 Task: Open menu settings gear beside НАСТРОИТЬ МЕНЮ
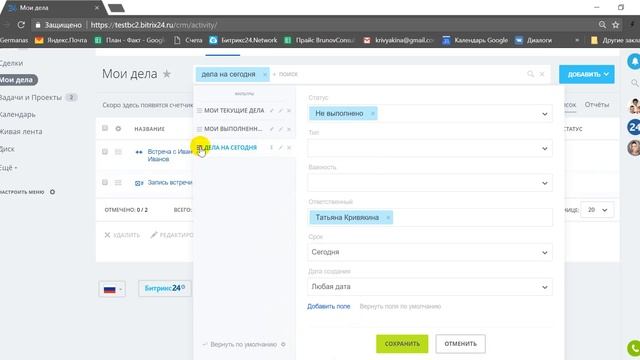point(52,192)
